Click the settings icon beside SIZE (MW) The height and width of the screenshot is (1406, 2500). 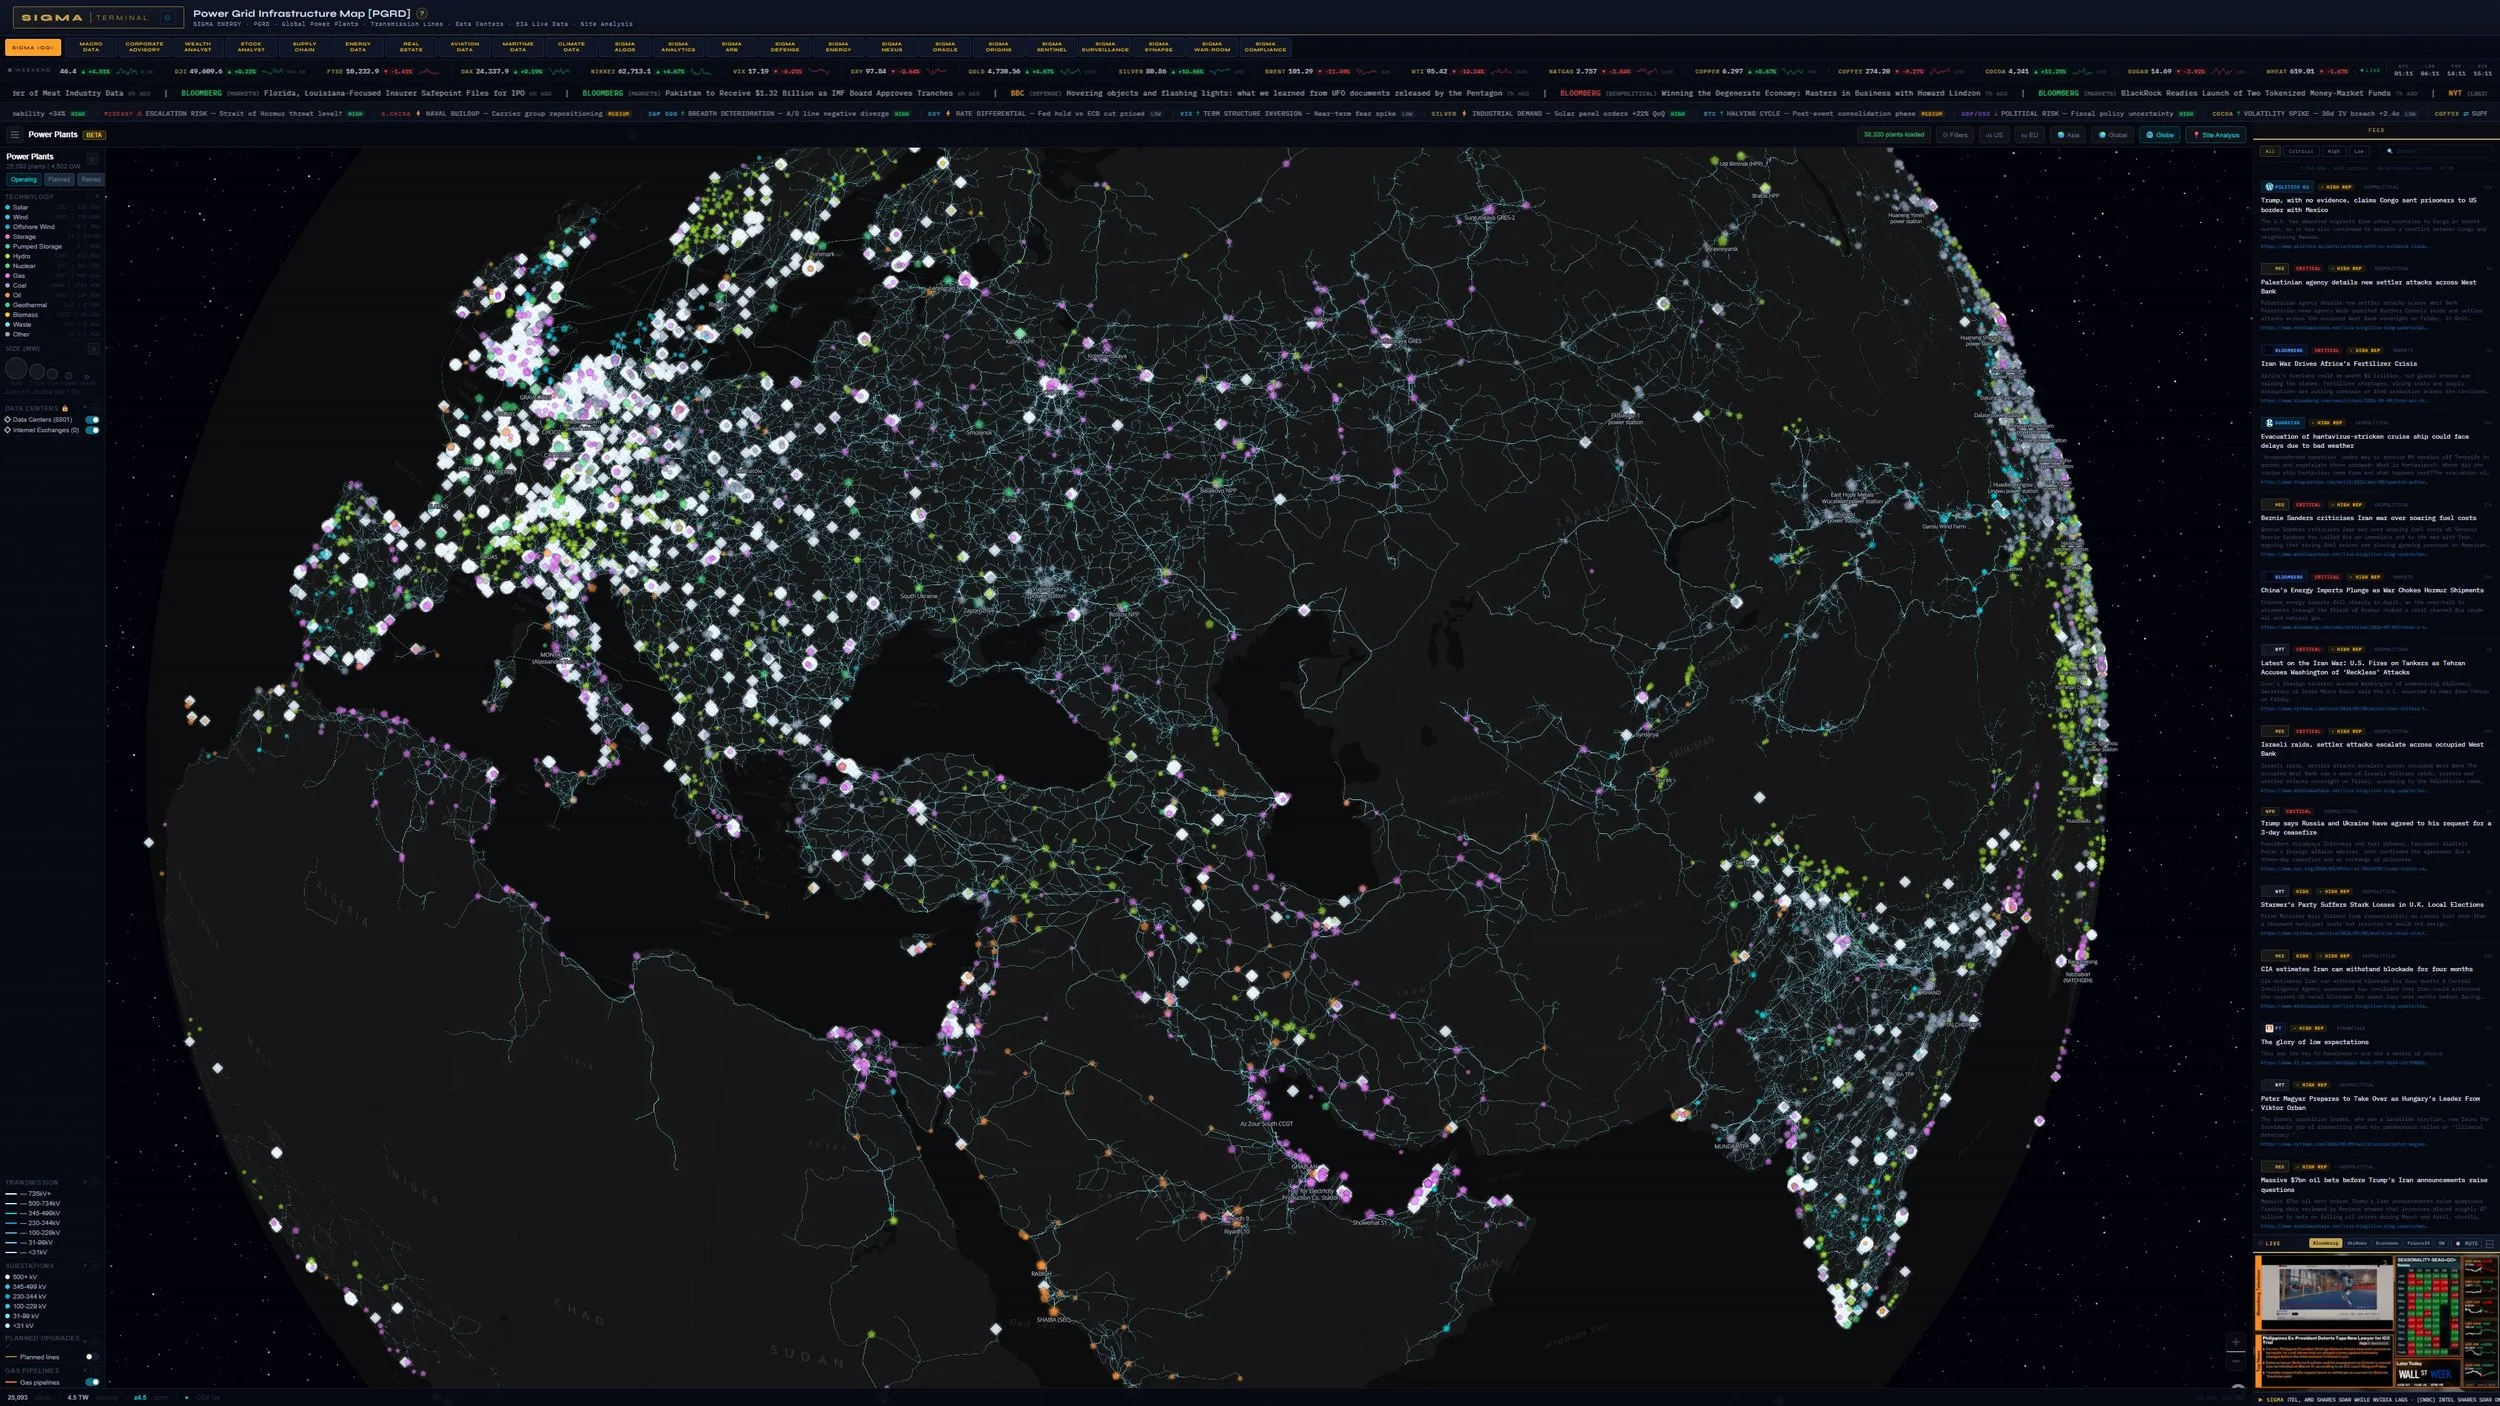(x=93, y=349)
